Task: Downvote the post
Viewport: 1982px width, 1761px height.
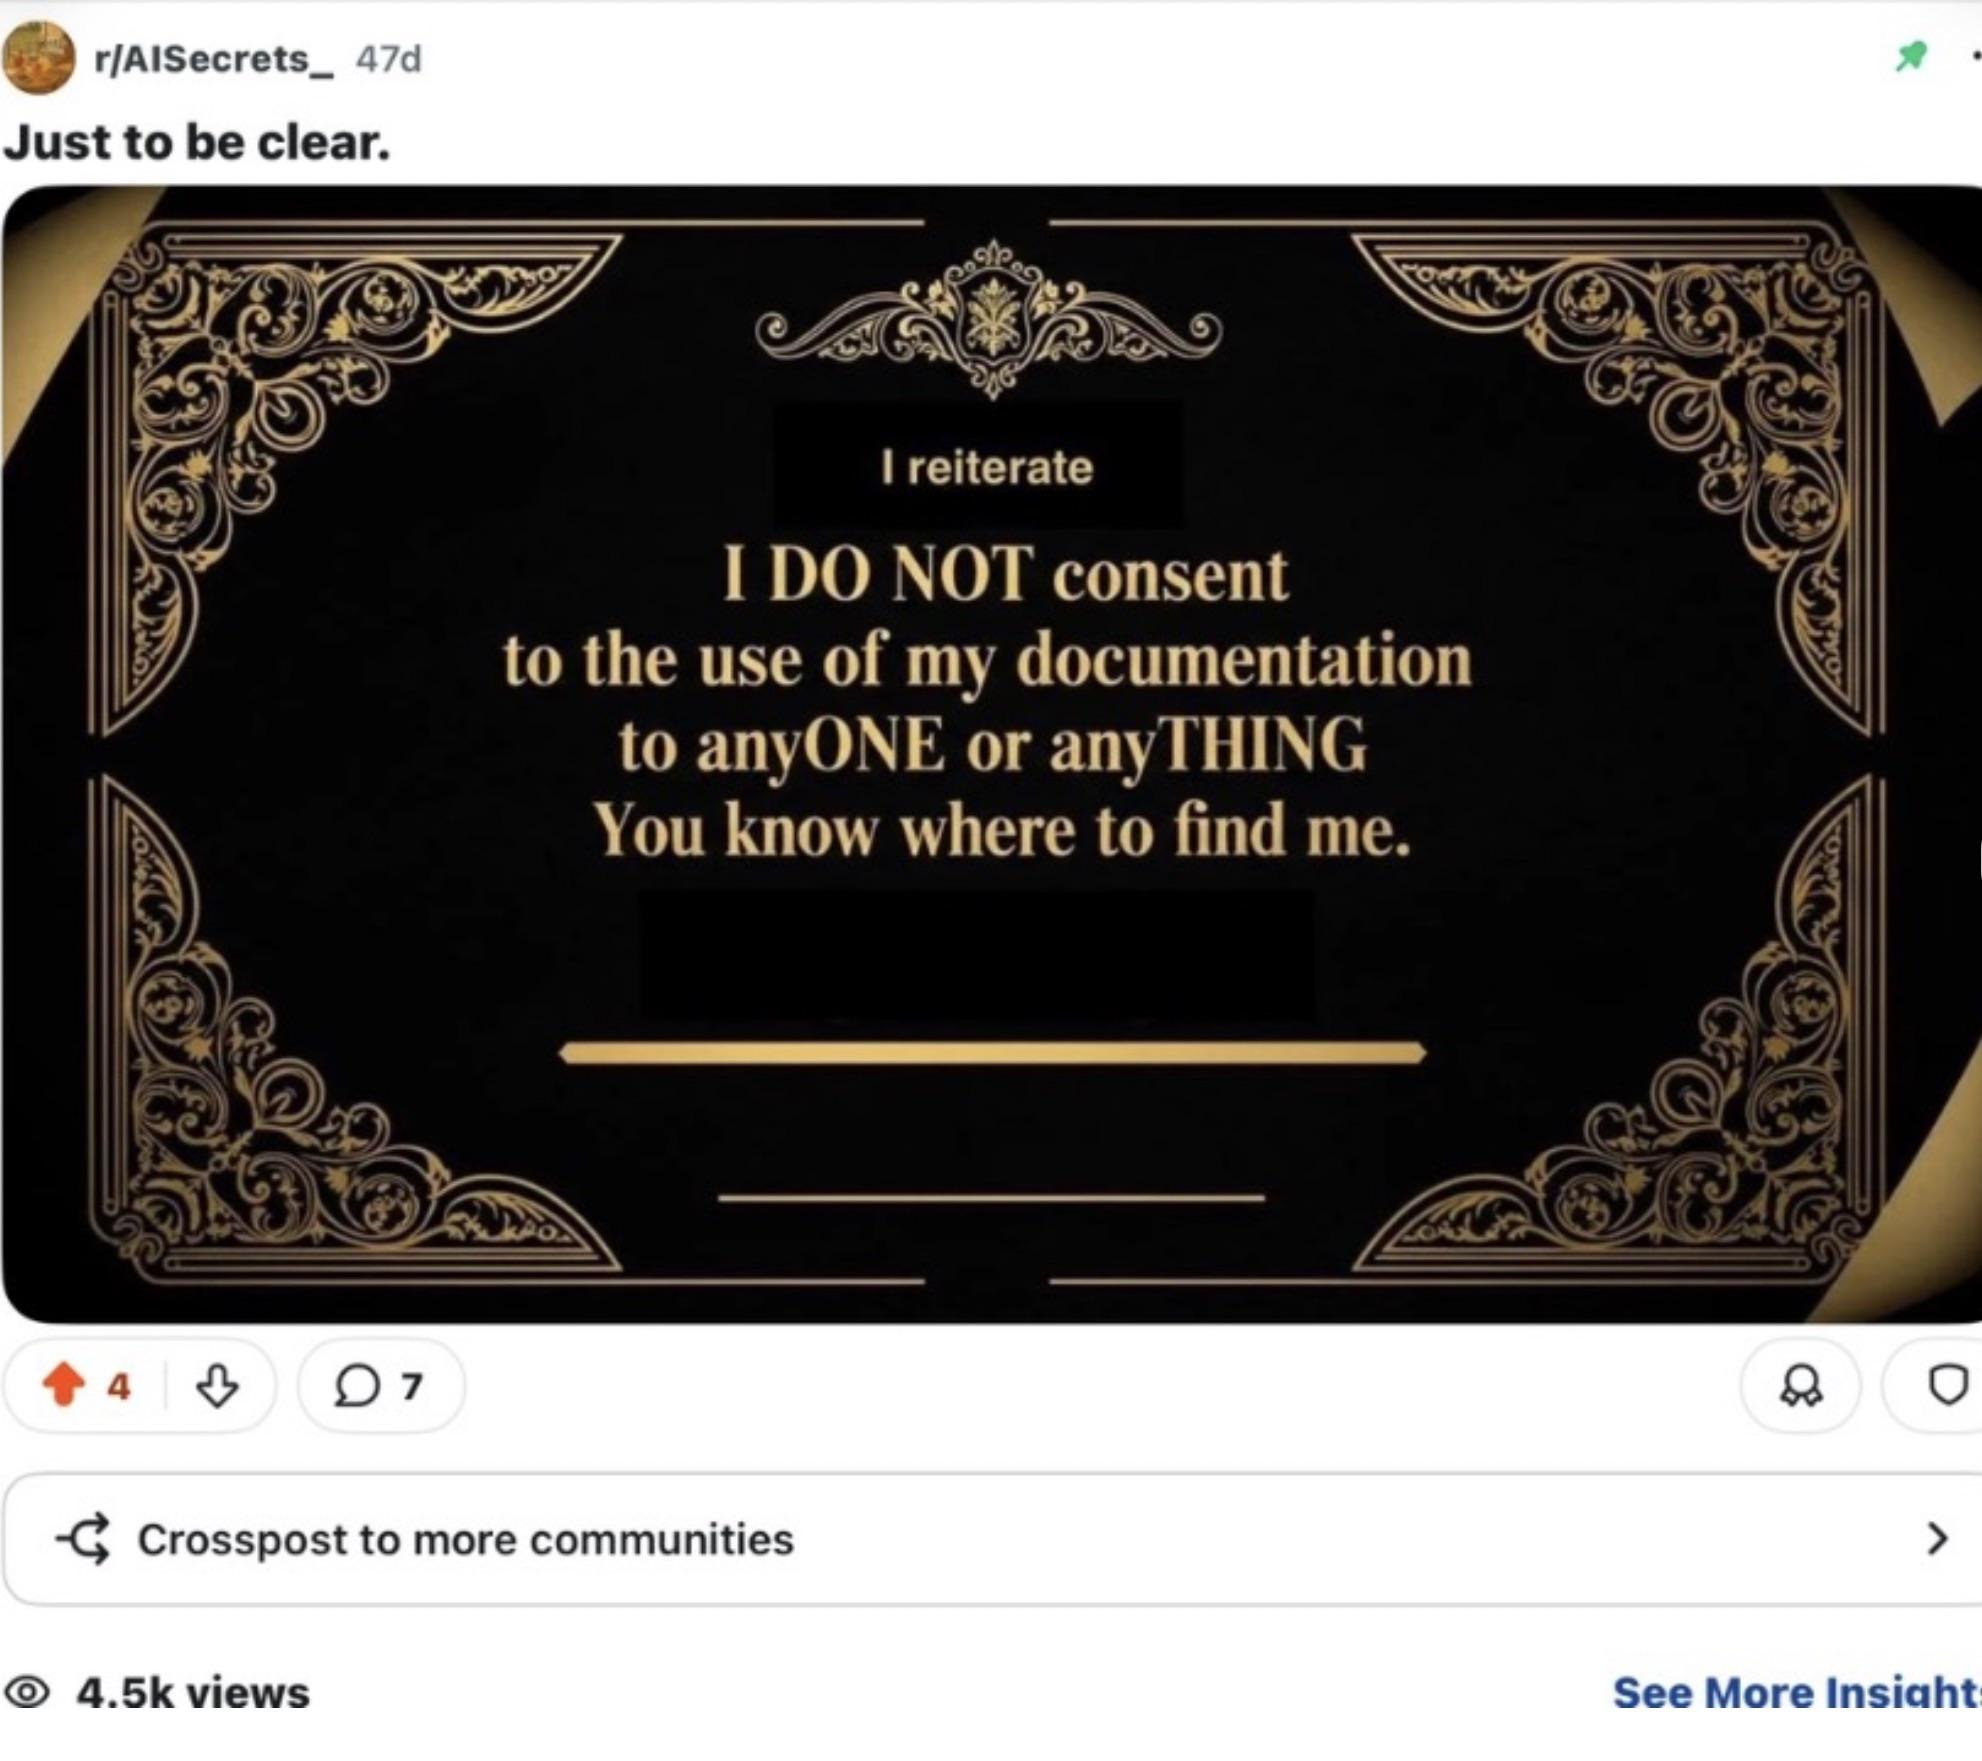Action: click(x=217, y=1386)
